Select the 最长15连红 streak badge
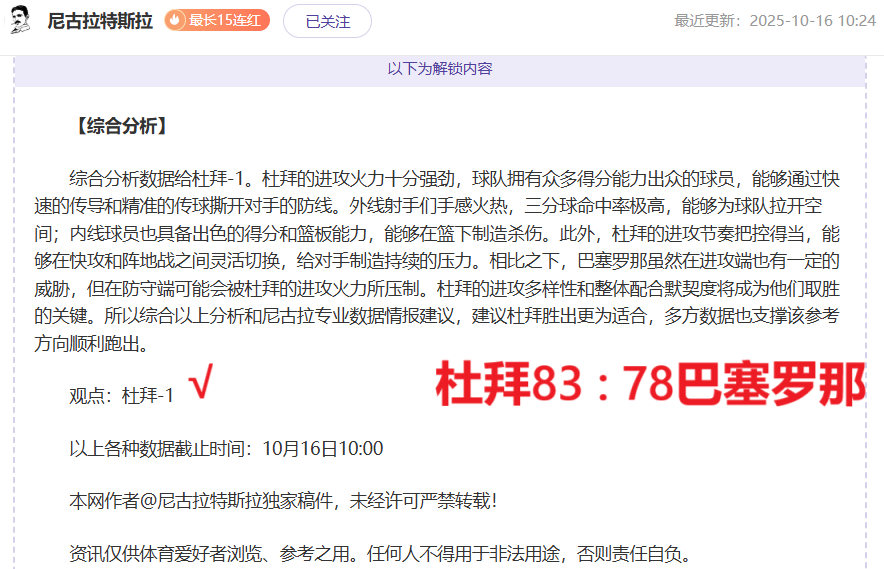 coord(217,21)
